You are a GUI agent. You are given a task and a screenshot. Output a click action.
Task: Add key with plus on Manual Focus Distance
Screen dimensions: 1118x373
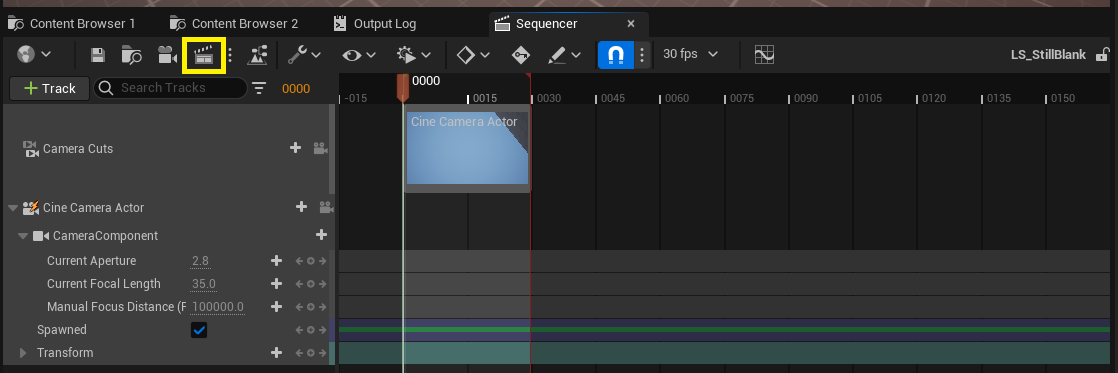click(277, 307)
